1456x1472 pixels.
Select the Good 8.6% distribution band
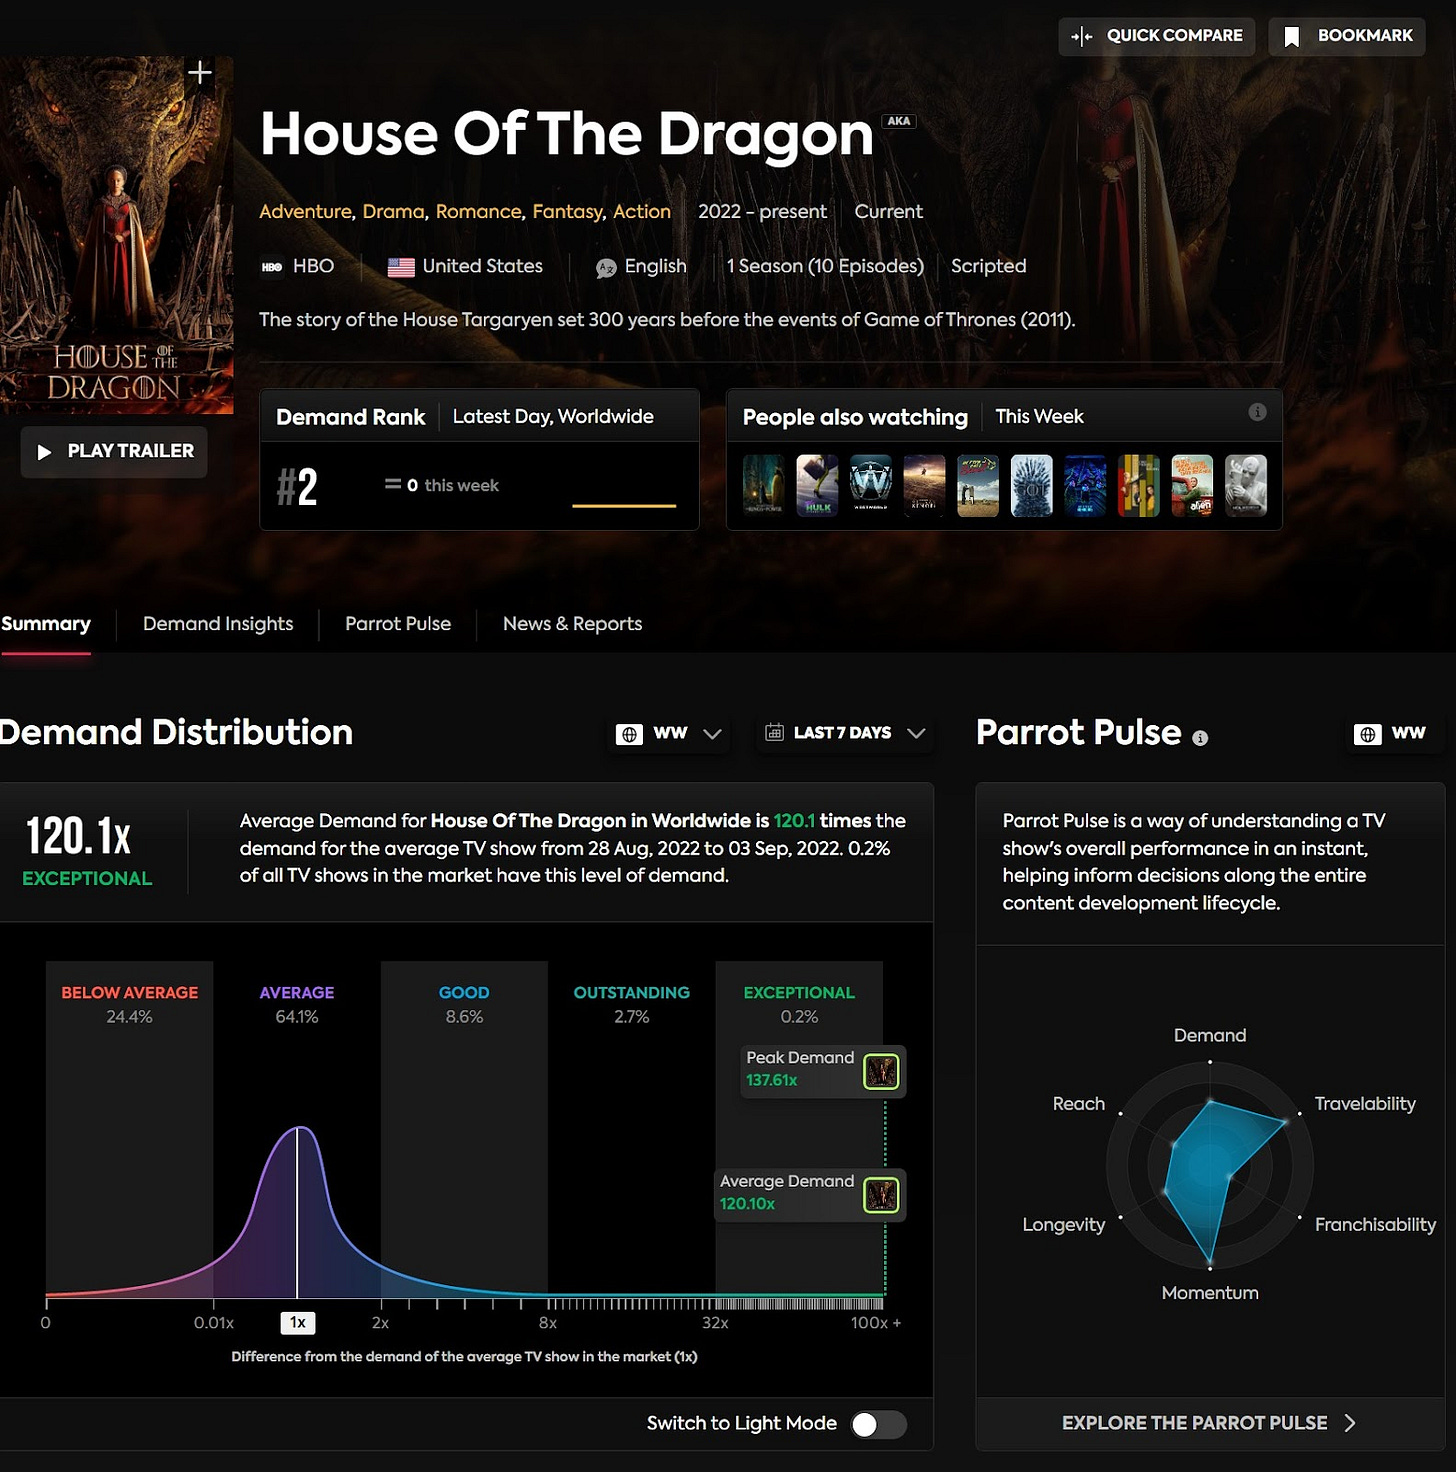click(464, 1128)
